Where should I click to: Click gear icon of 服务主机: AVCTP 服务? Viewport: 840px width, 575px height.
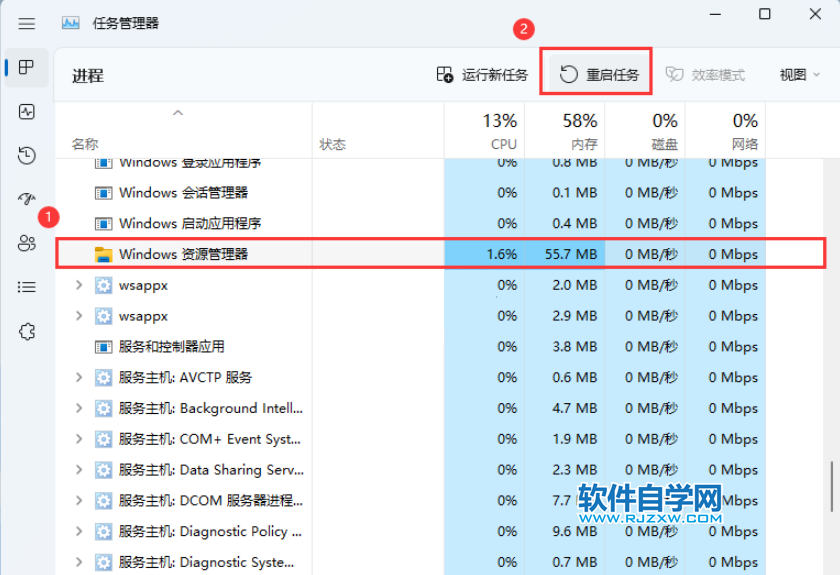pos(103,378)
